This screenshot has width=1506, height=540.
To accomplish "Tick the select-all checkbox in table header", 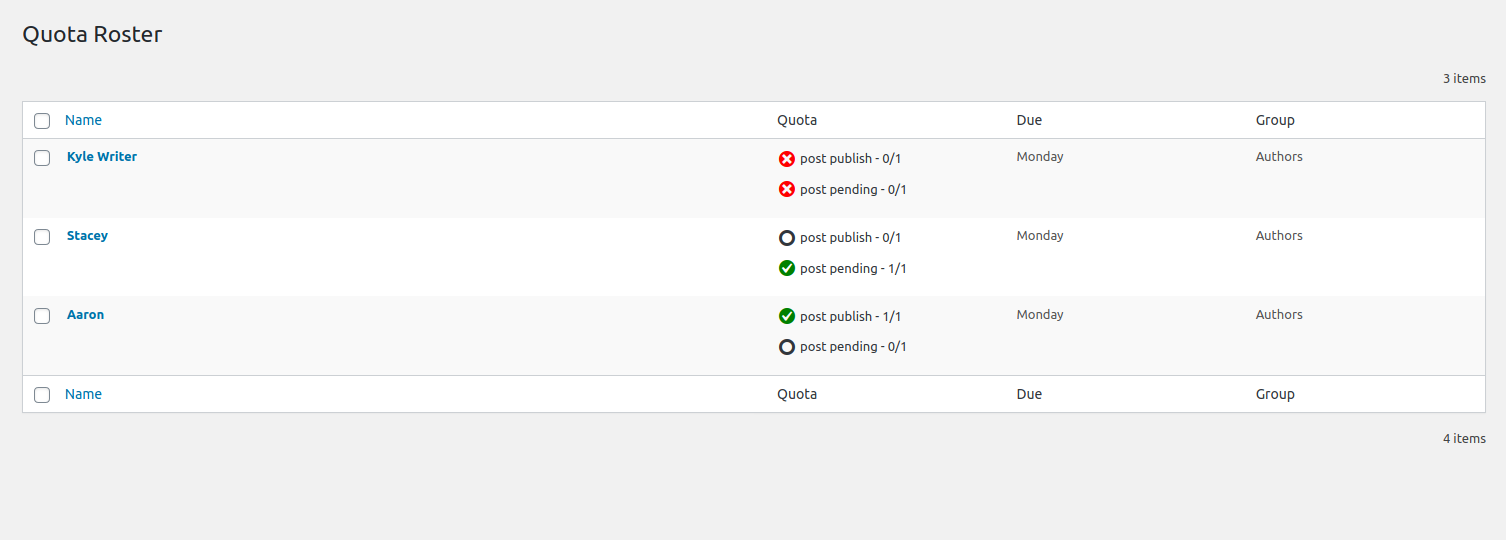I will click(x=42, y=121).
